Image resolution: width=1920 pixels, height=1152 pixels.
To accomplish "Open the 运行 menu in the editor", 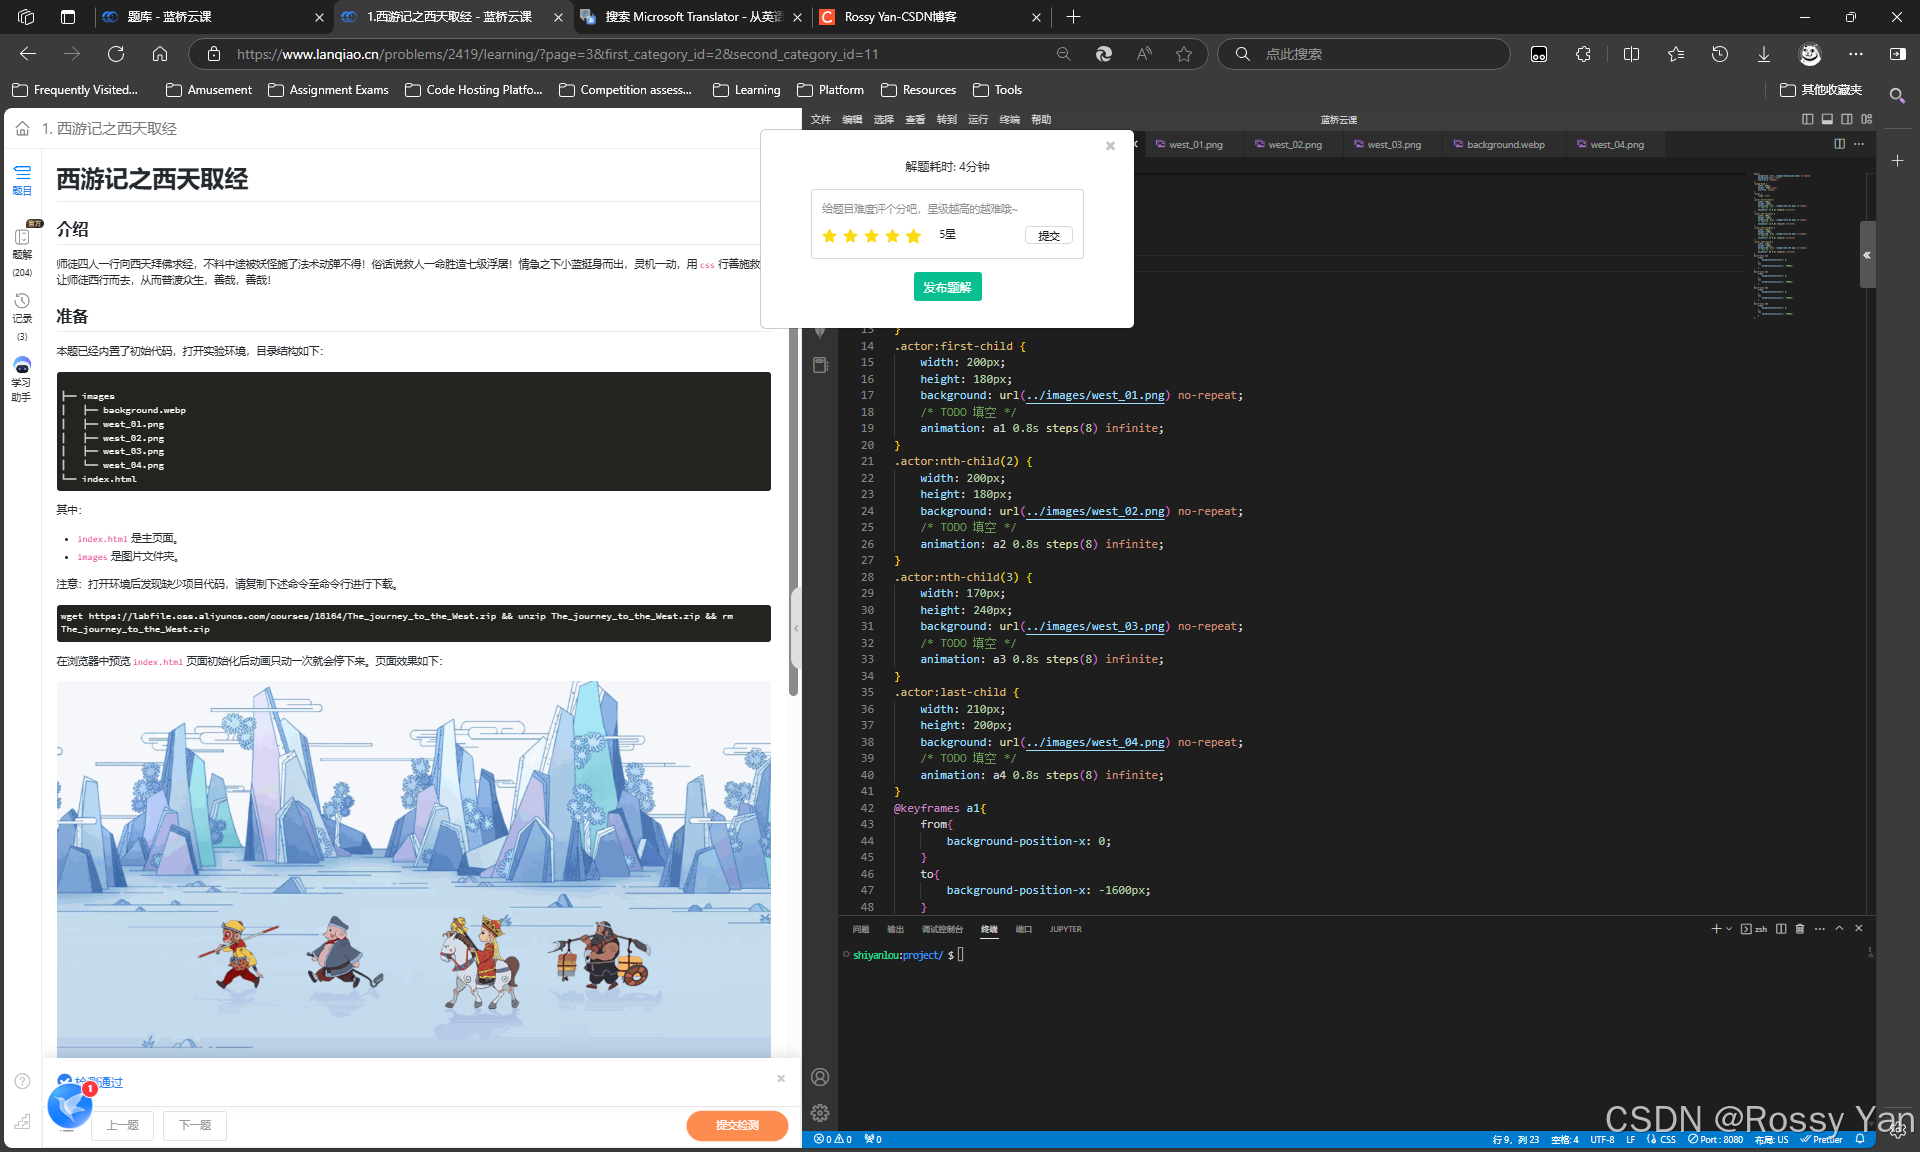I will (x=978, y=119).
